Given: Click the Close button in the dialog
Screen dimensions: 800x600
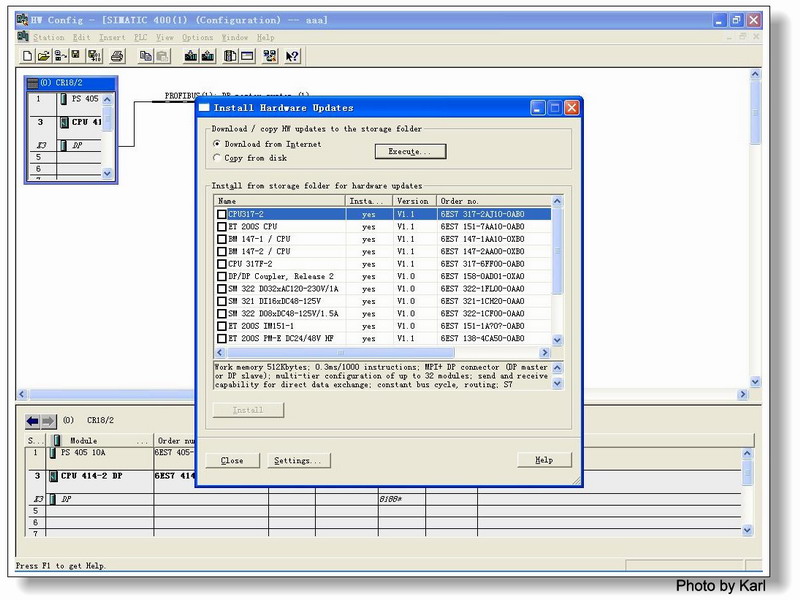Looking at the screenshot, I should point(232,460).
